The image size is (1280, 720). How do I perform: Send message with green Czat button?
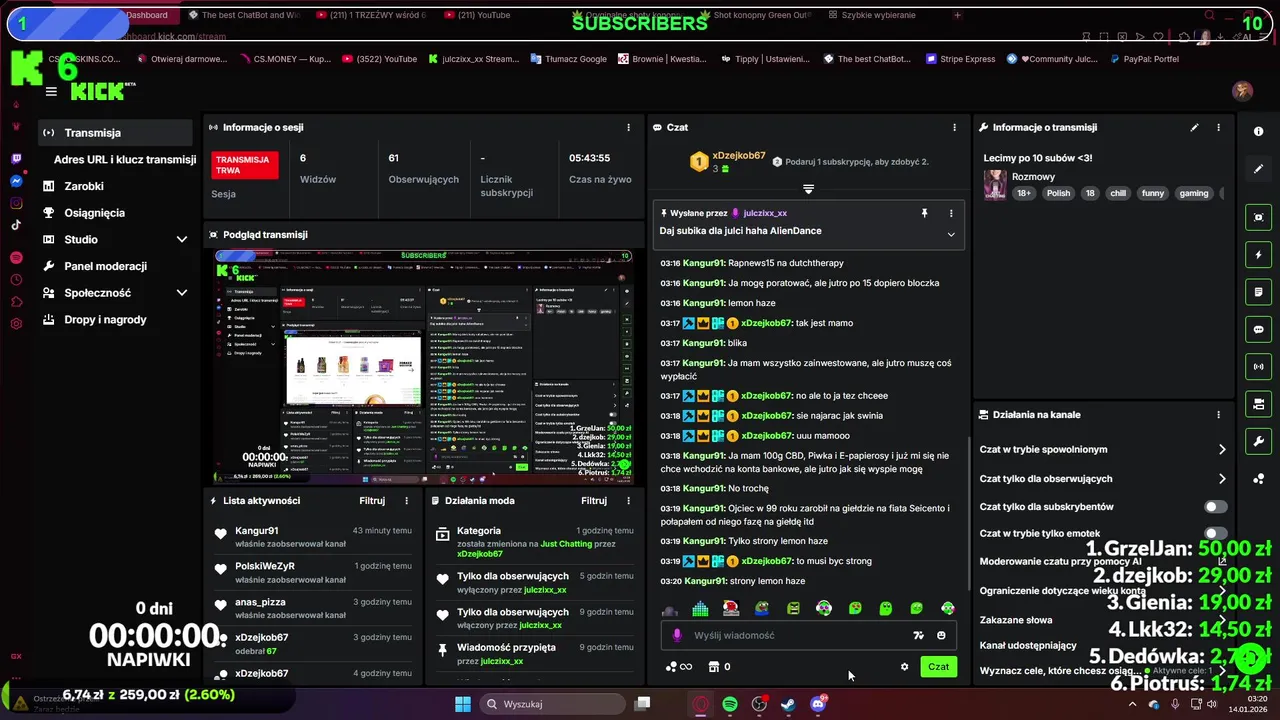tap(938, 666)
